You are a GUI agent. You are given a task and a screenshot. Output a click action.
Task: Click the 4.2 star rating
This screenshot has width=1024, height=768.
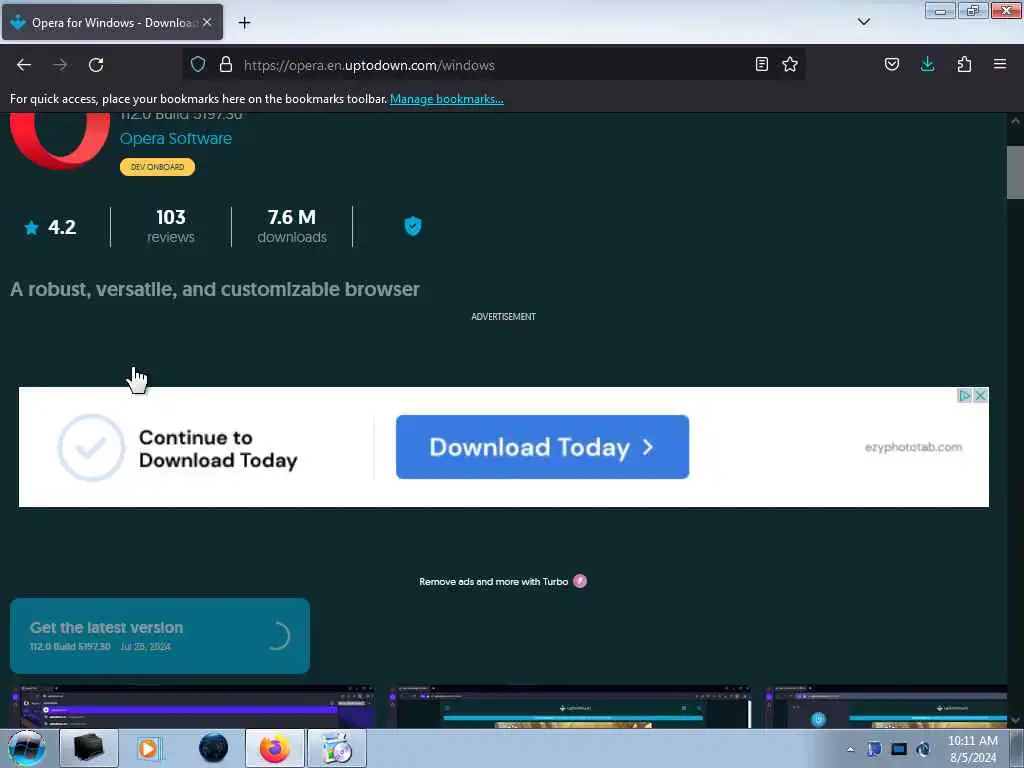50,227
